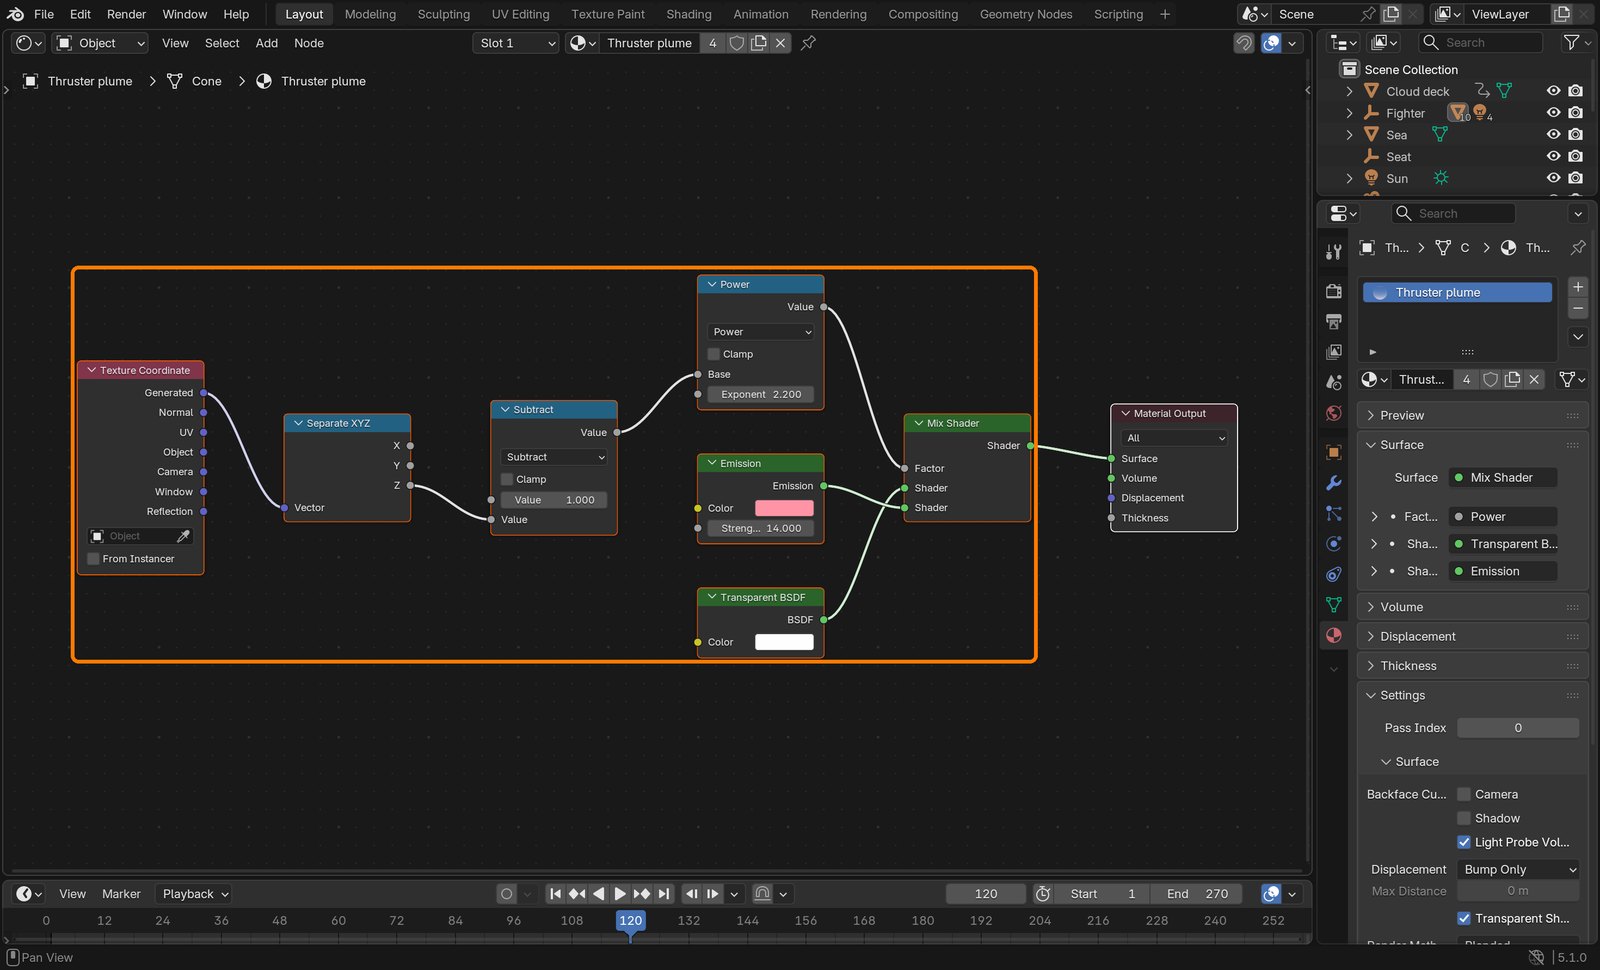Switch to the Shading workspace tab
This screenshot has width=1600, height=970.
(x=689, y=14)
